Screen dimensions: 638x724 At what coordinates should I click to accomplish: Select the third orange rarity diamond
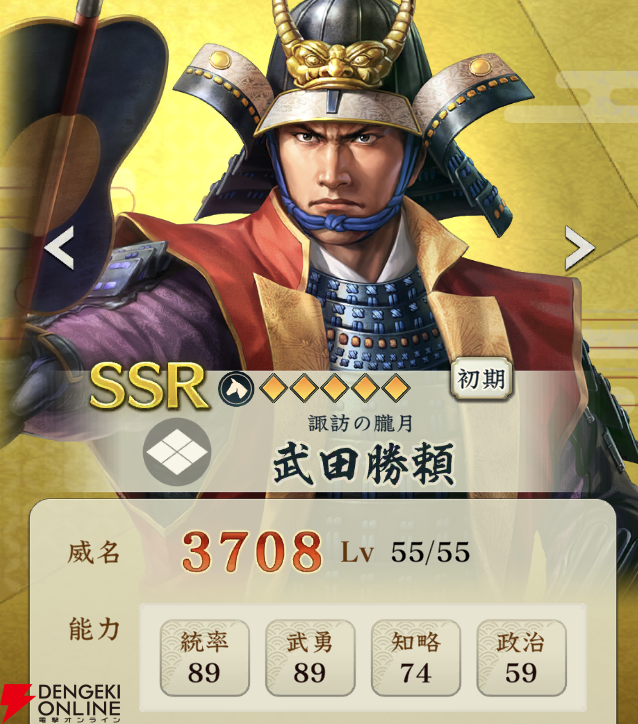334,389
